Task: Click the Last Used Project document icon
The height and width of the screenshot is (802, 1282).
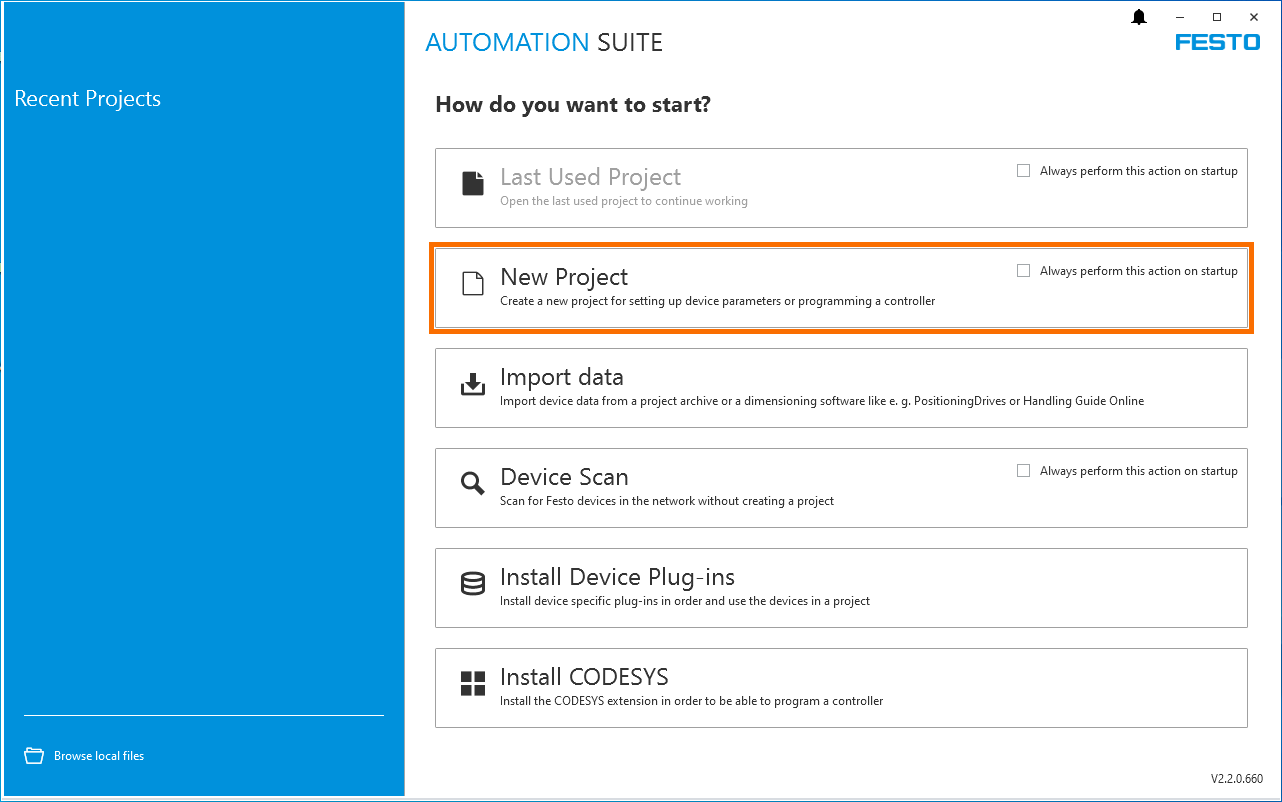Action: click(x=472, y=184)
